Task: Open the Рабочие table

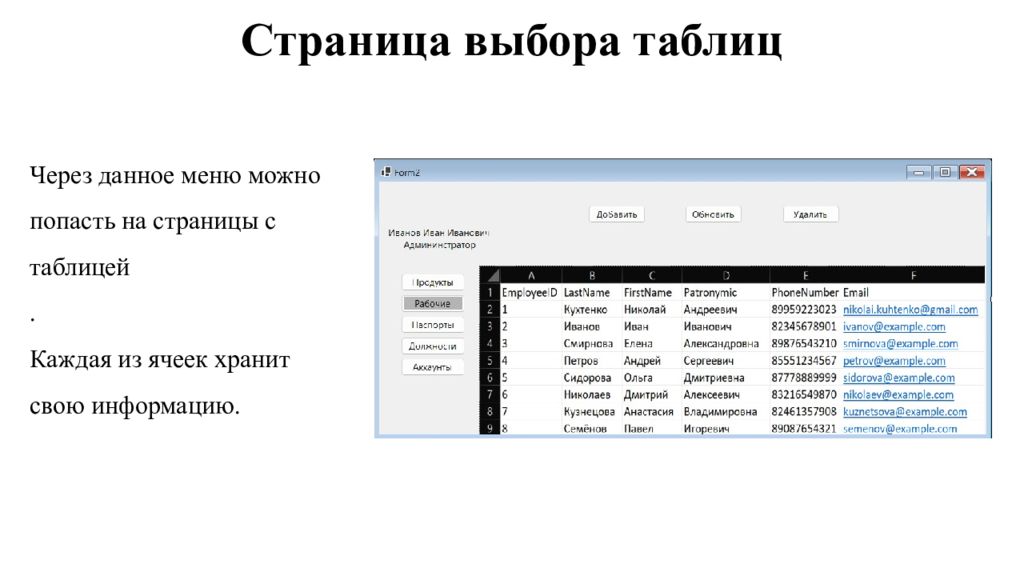Action: (433, 304)
